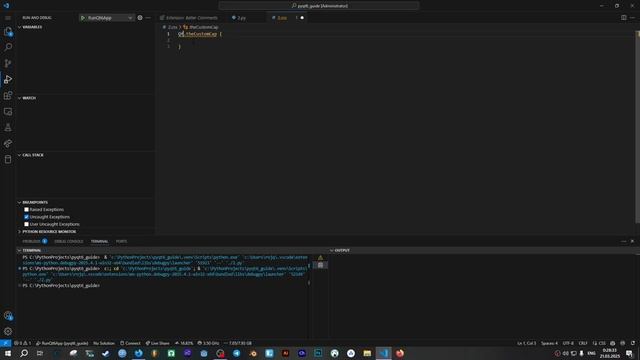Collapse the Breakpoints section
640x360 pixels.
(85, 202)
